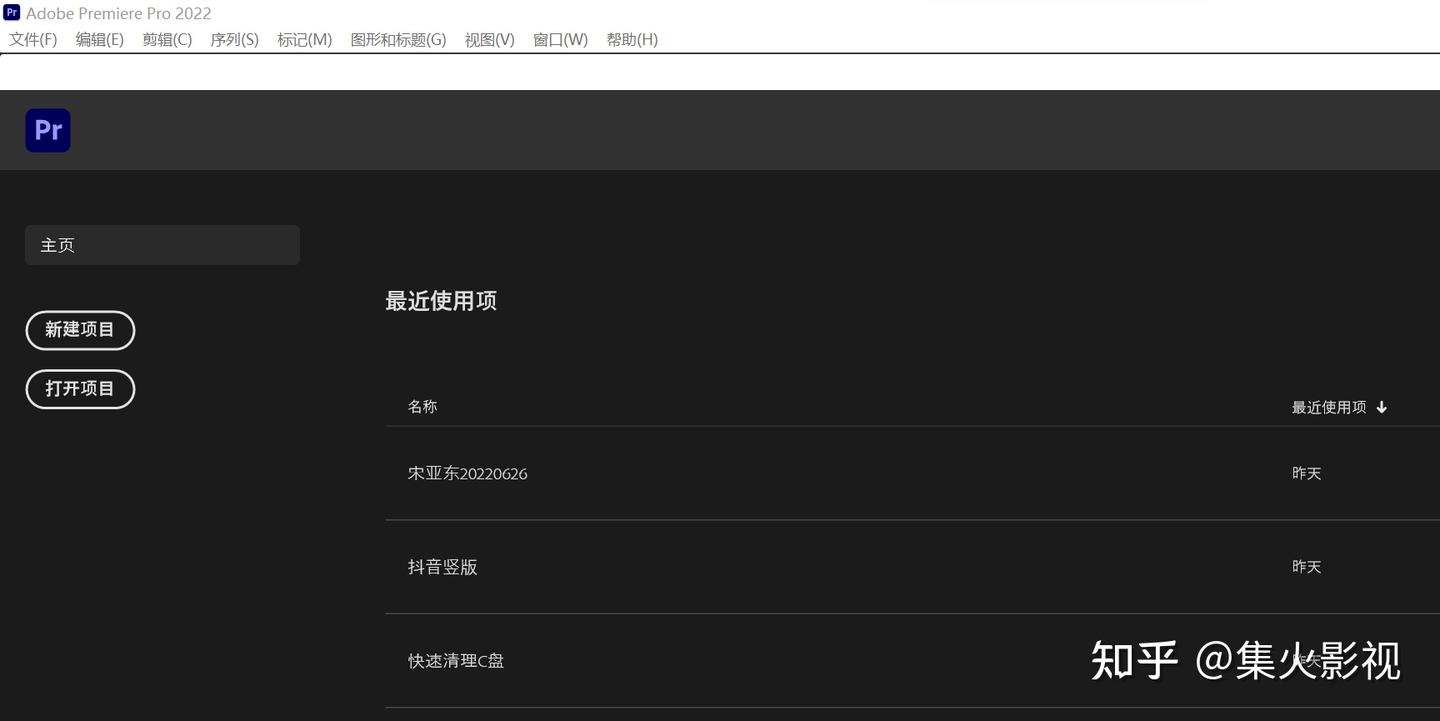The height and width of the screenshot is (721, 1440).
Task: Click the Premiere Pro icon in the title bar
Action: tap(10, 12)
